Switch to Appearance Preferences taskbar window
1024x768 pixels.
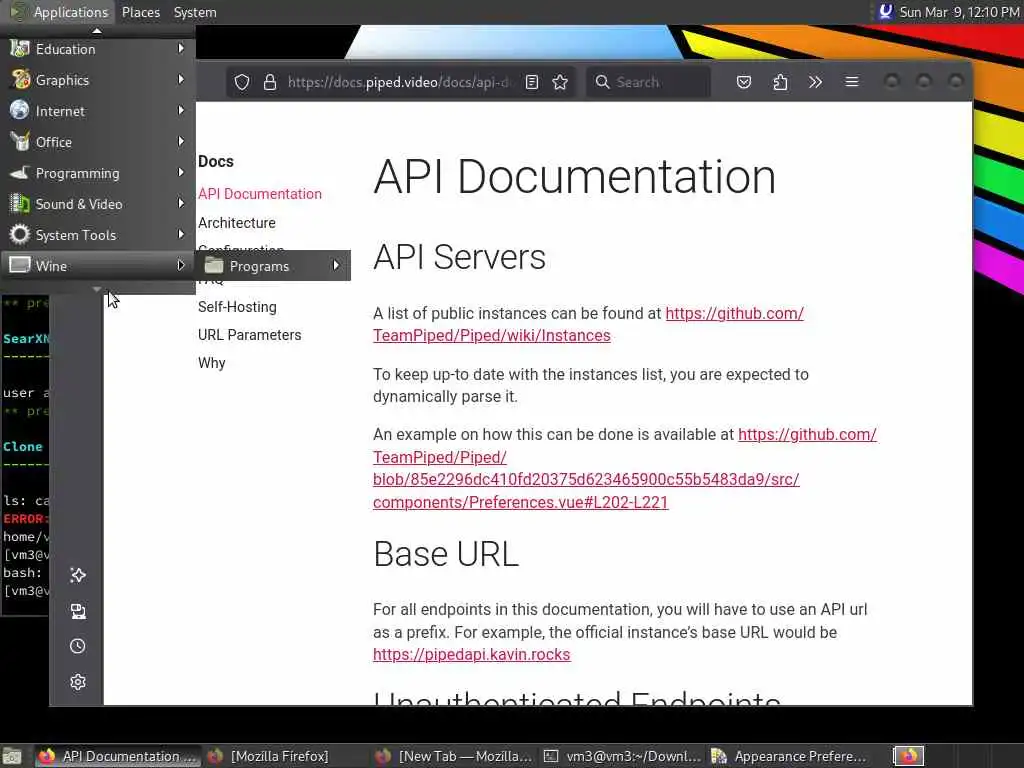(x=789, y=756)
